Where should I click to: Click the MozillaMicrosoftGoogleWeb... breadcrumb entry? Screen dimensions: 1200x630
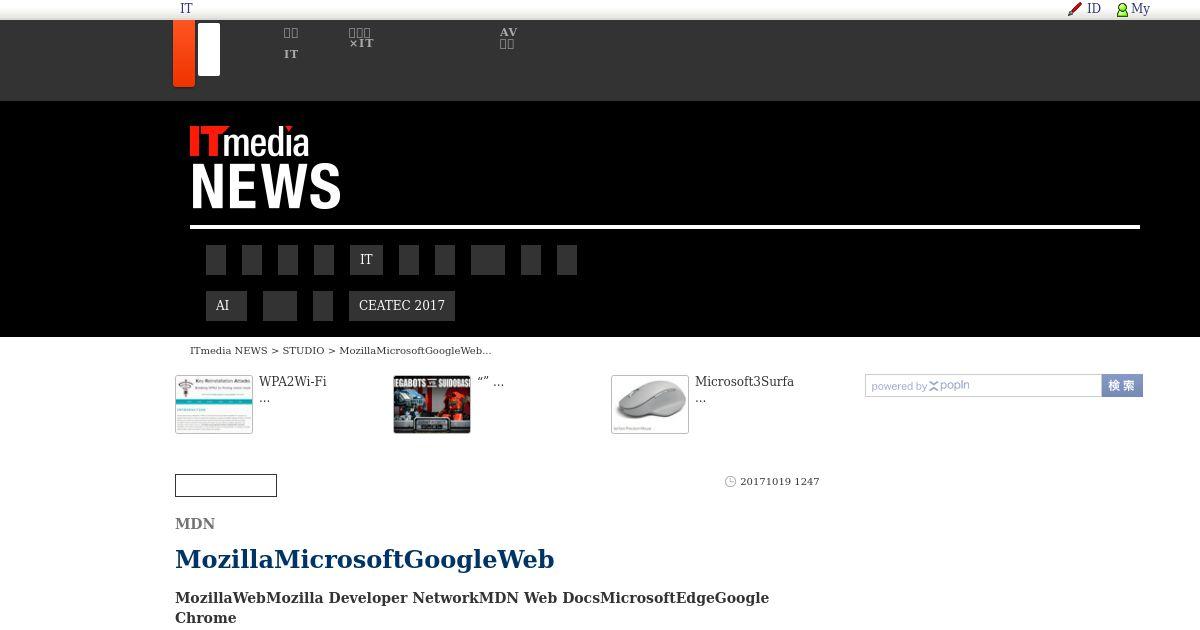pos(415,351)
